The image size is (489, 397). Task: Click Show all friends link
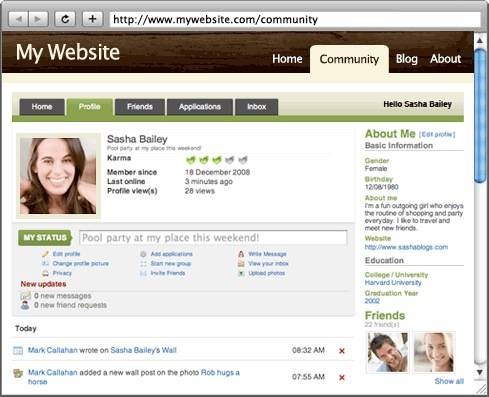(449, 381)
